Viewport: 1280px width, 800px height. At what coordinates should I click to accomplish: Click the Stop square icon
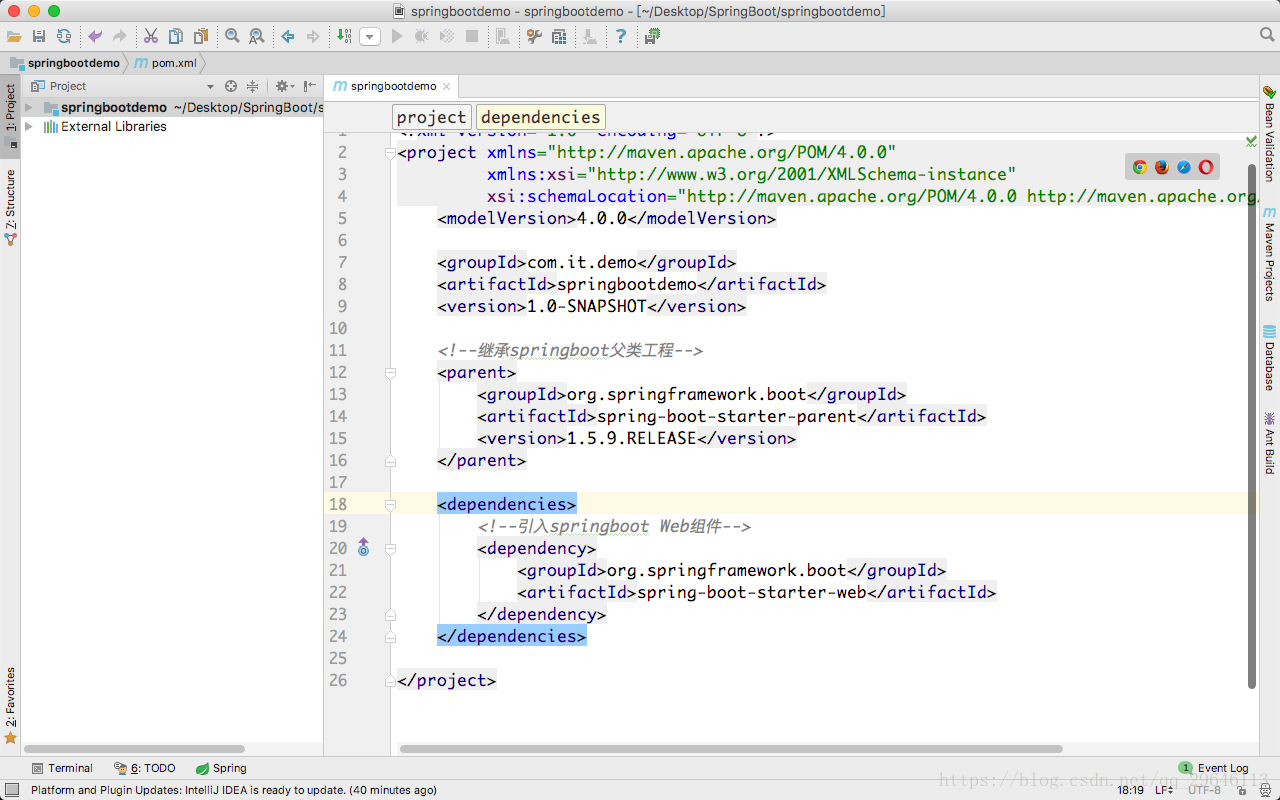[x=472, y=36]
